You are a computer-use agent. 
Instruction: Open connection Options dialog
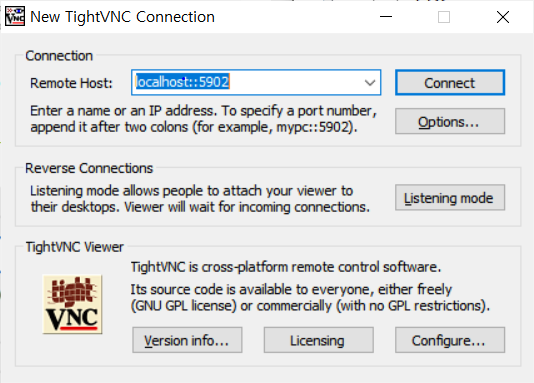point(450,121)
